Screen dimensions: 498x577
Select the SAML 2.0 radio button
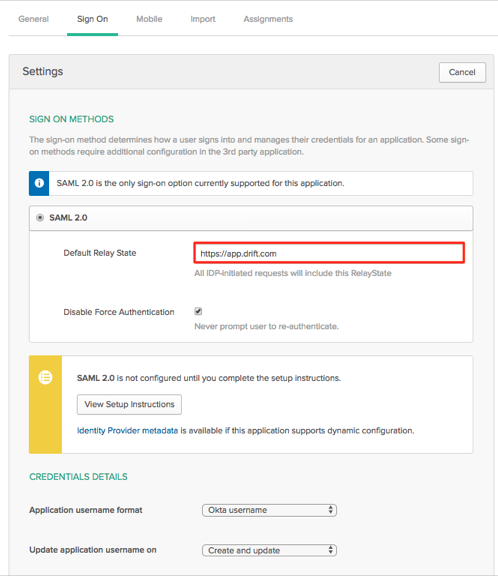[40, 218]
